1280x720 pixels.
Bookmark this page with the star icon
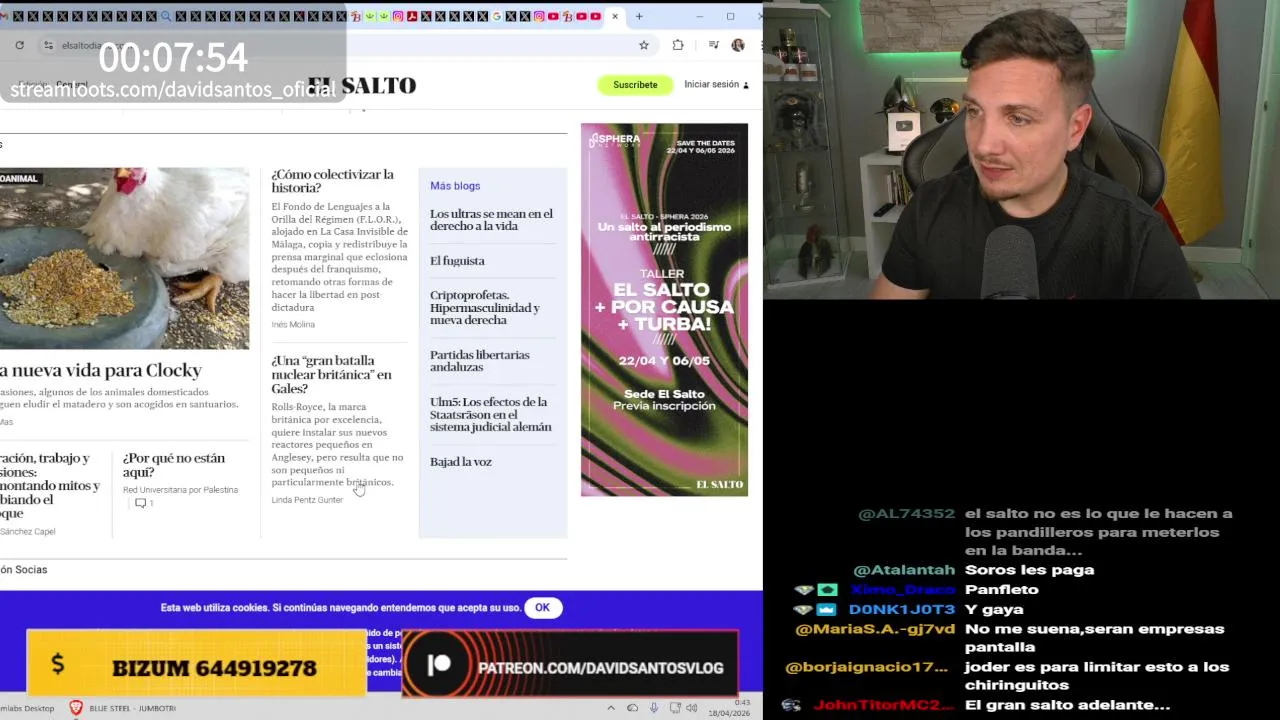point(644,45)
